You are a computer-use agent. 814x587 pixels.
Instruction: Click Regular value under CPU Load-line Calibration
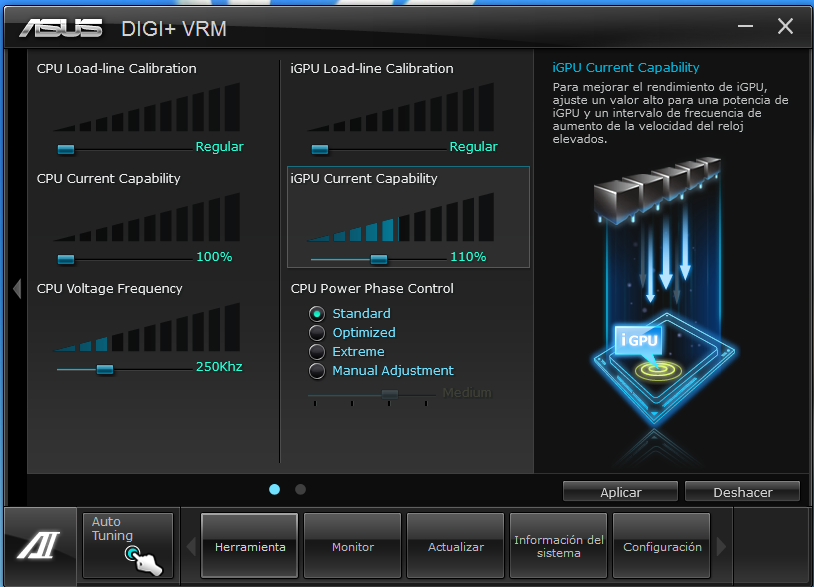coord(220,147)
